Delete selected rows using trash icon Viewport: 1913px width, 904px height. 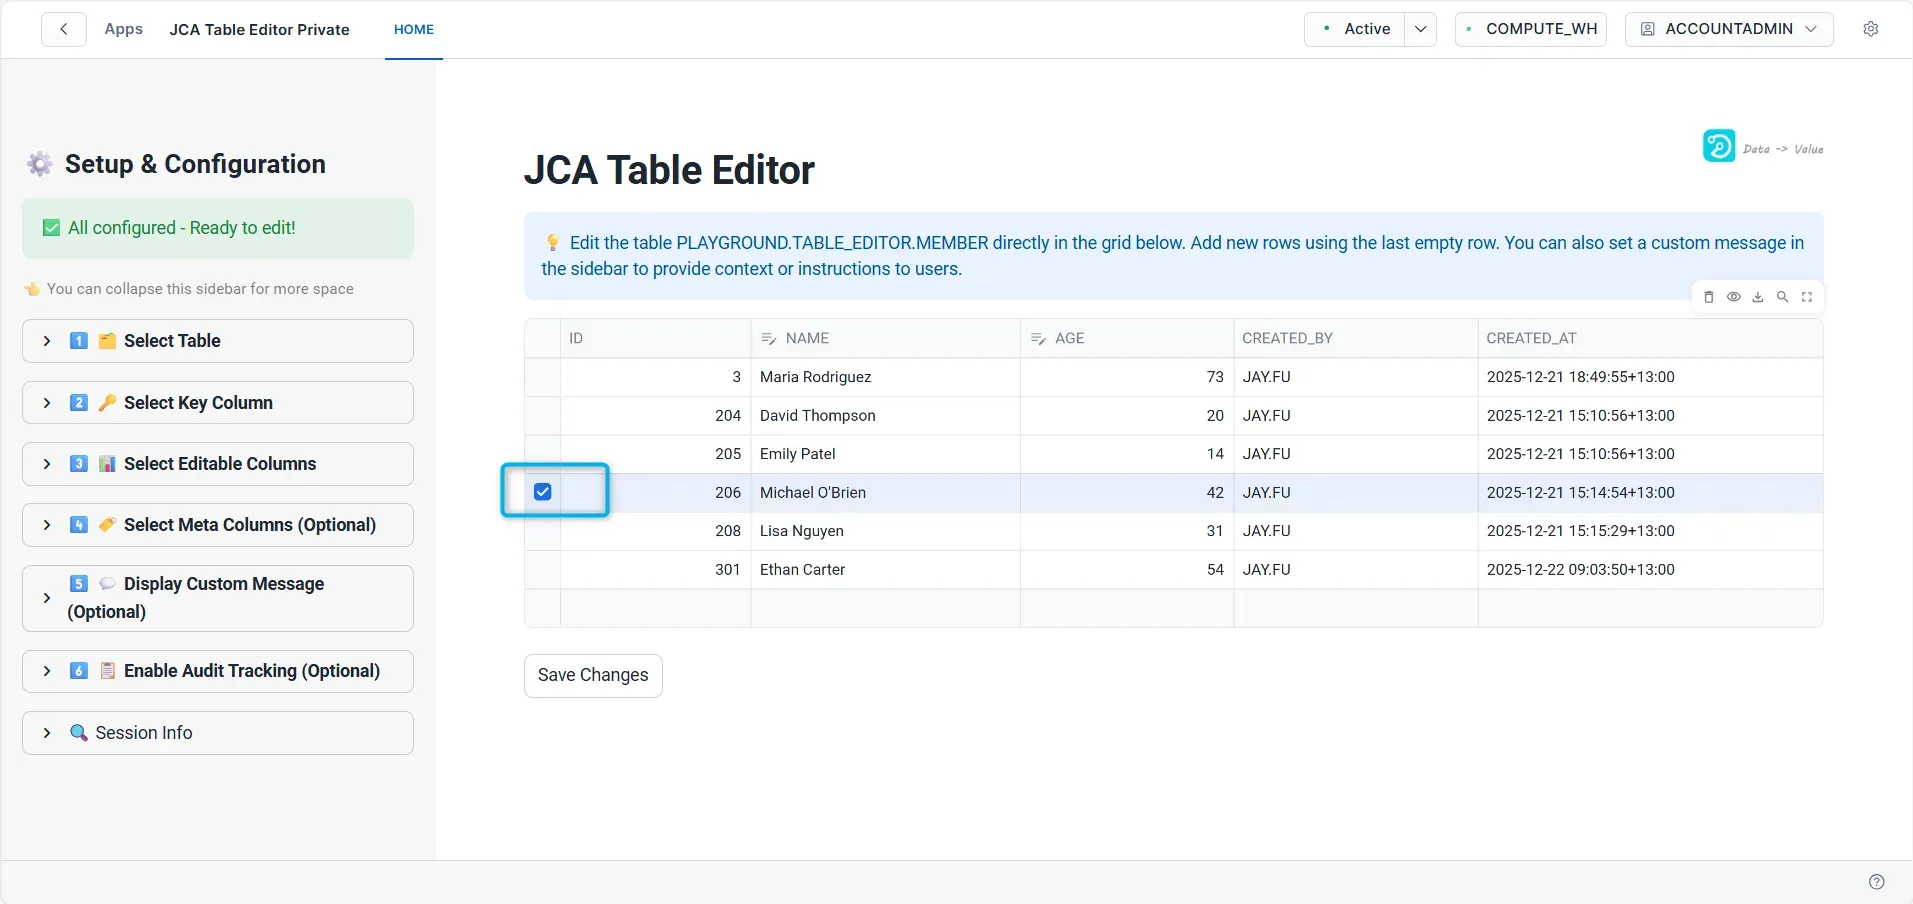1708,297
